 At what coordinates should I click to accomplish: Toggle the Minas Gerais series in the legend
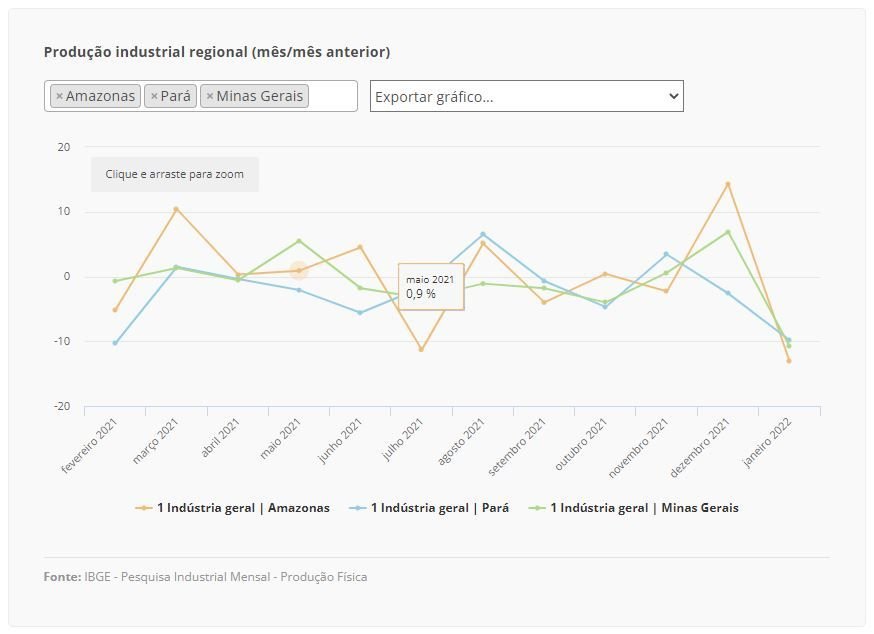click(x=635, y=508)
